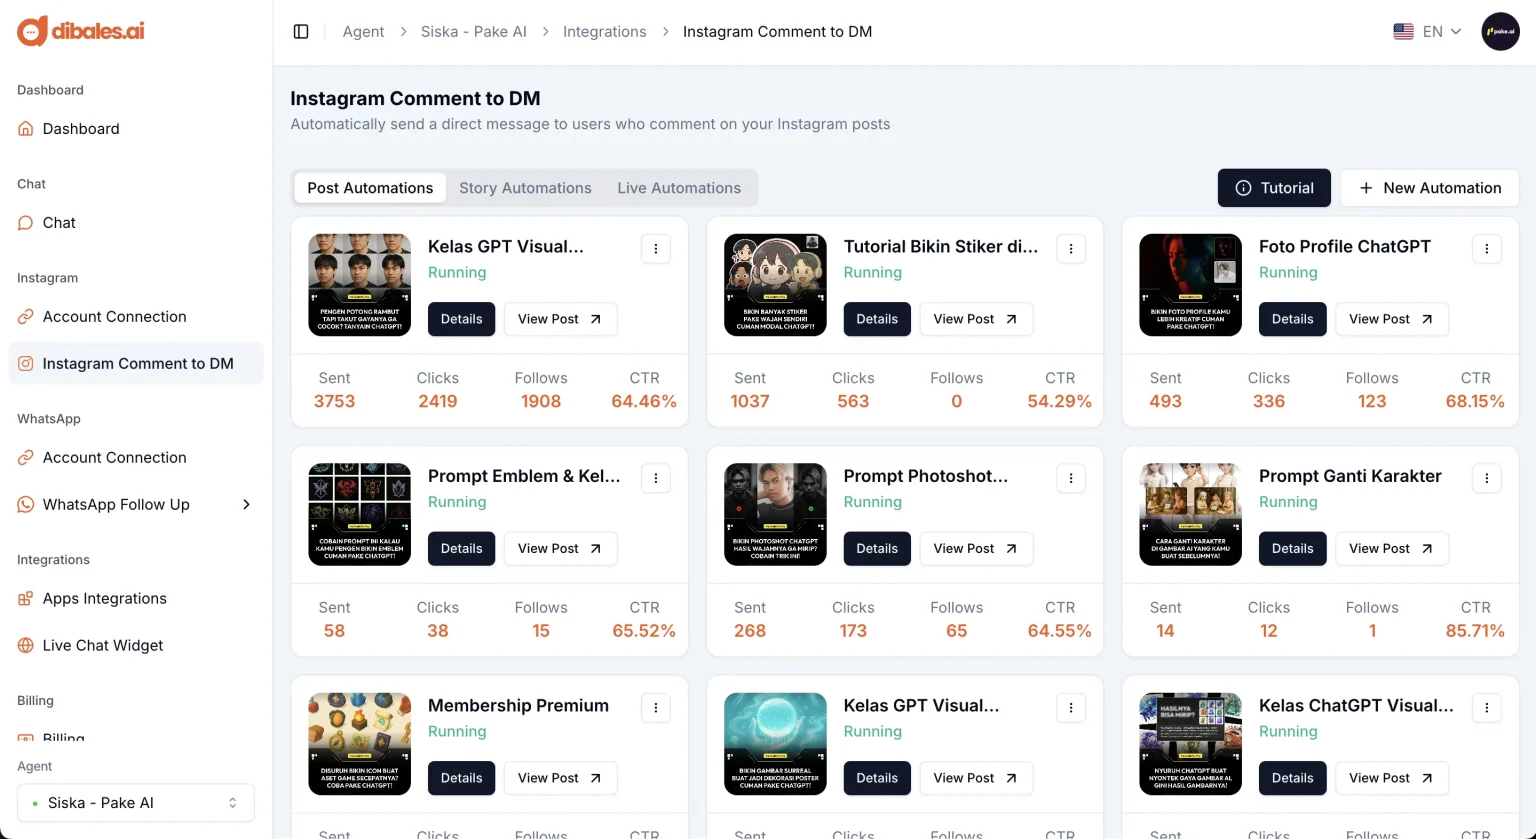Toggle the sidebar collapse icon
This screenshot has width=1536, height=839.
click(x=301, y=32)
